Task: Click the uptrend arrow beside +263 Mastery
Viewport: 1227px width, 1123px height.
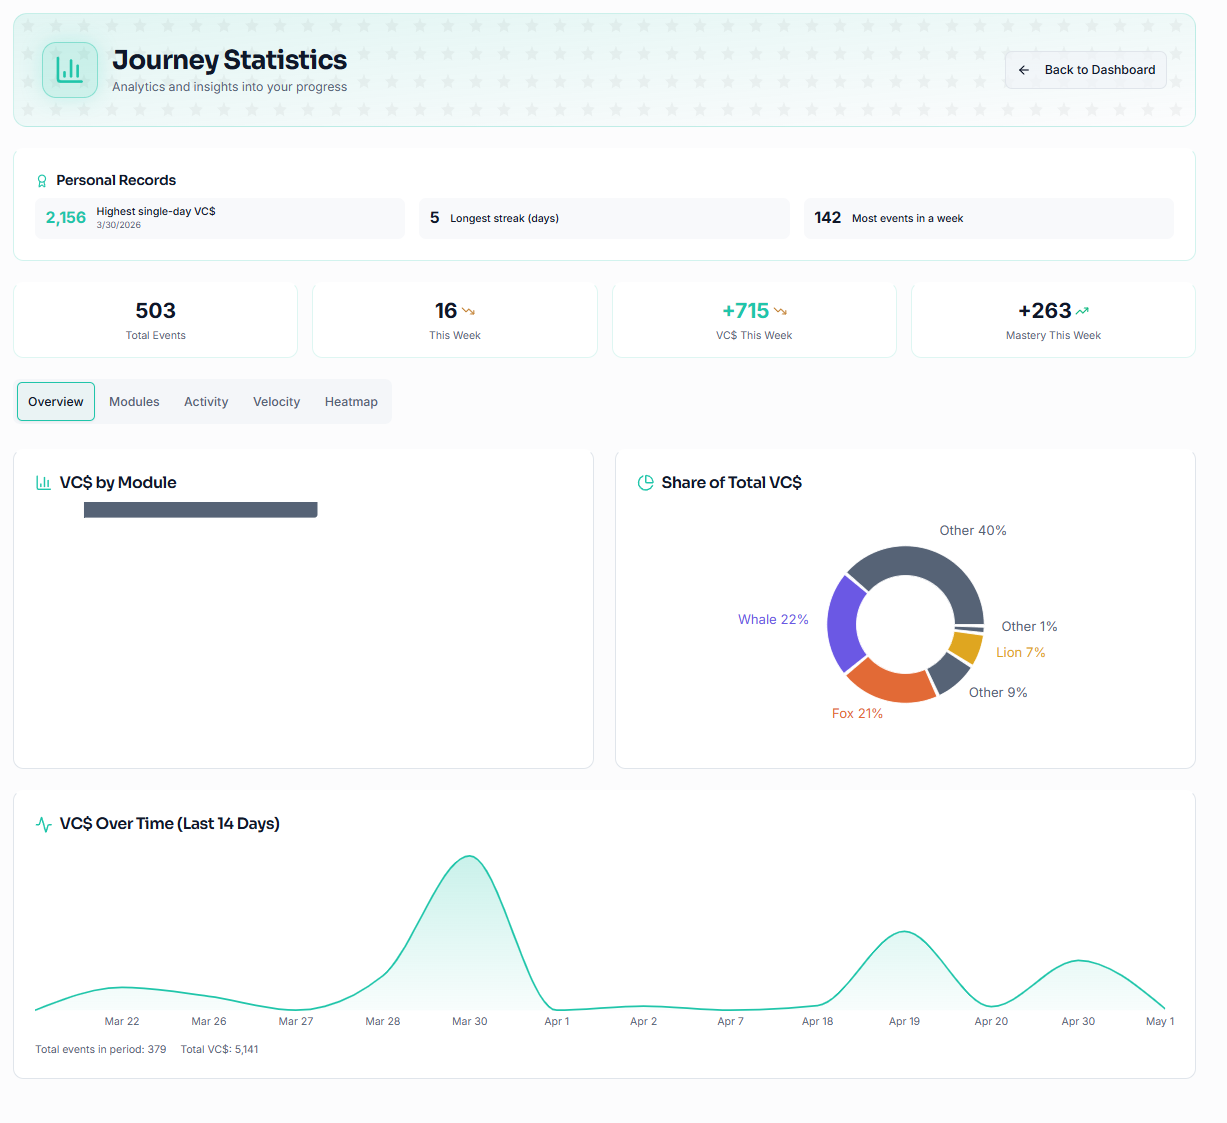Action: (1082, 311)
